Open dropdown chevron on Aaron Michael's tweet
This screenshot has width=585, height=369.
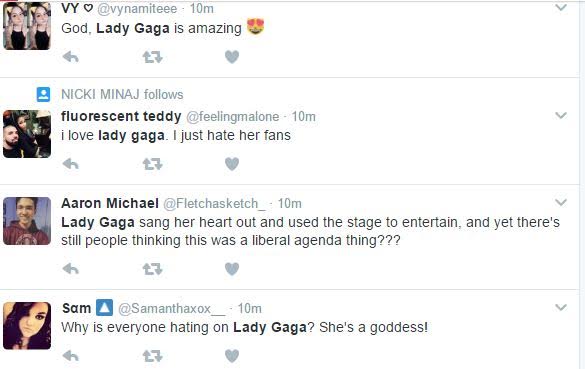pos(561,202)
